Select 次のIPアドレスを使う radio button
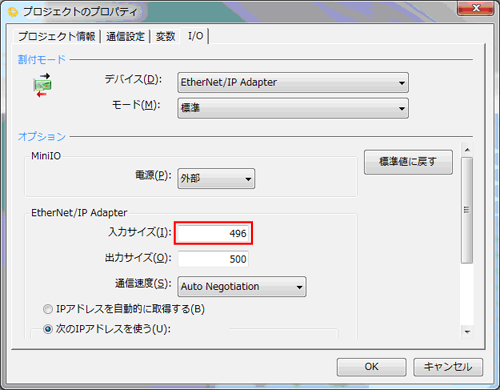Screen dimensions: 500x390 48,329
